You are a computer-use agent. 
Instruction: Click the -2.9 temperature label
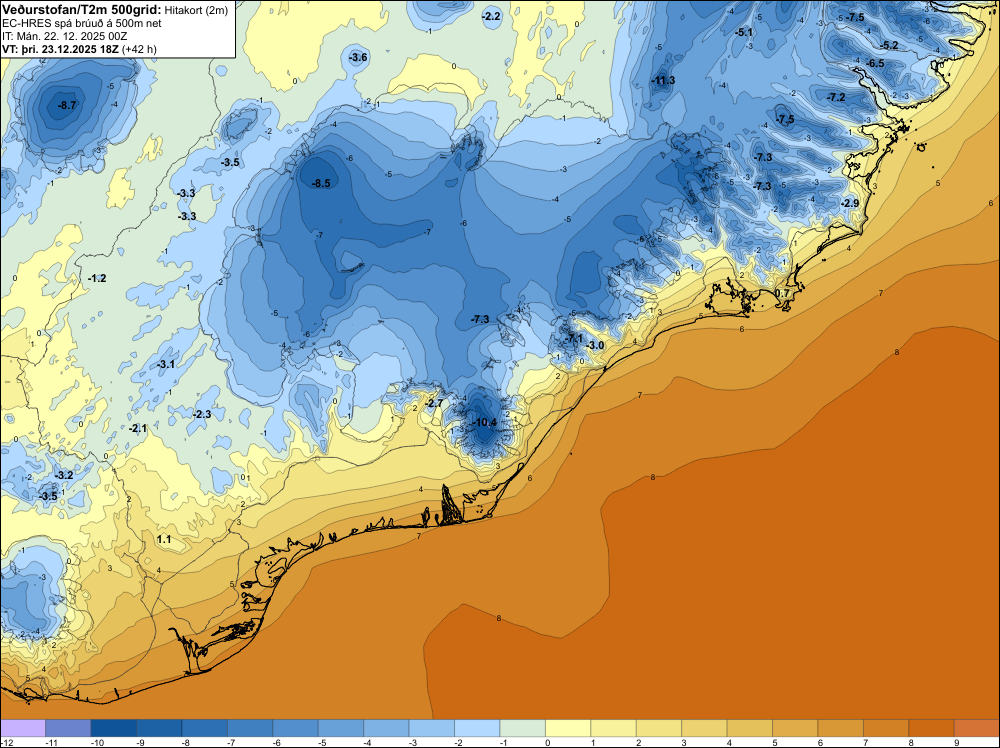coord(849,203)
